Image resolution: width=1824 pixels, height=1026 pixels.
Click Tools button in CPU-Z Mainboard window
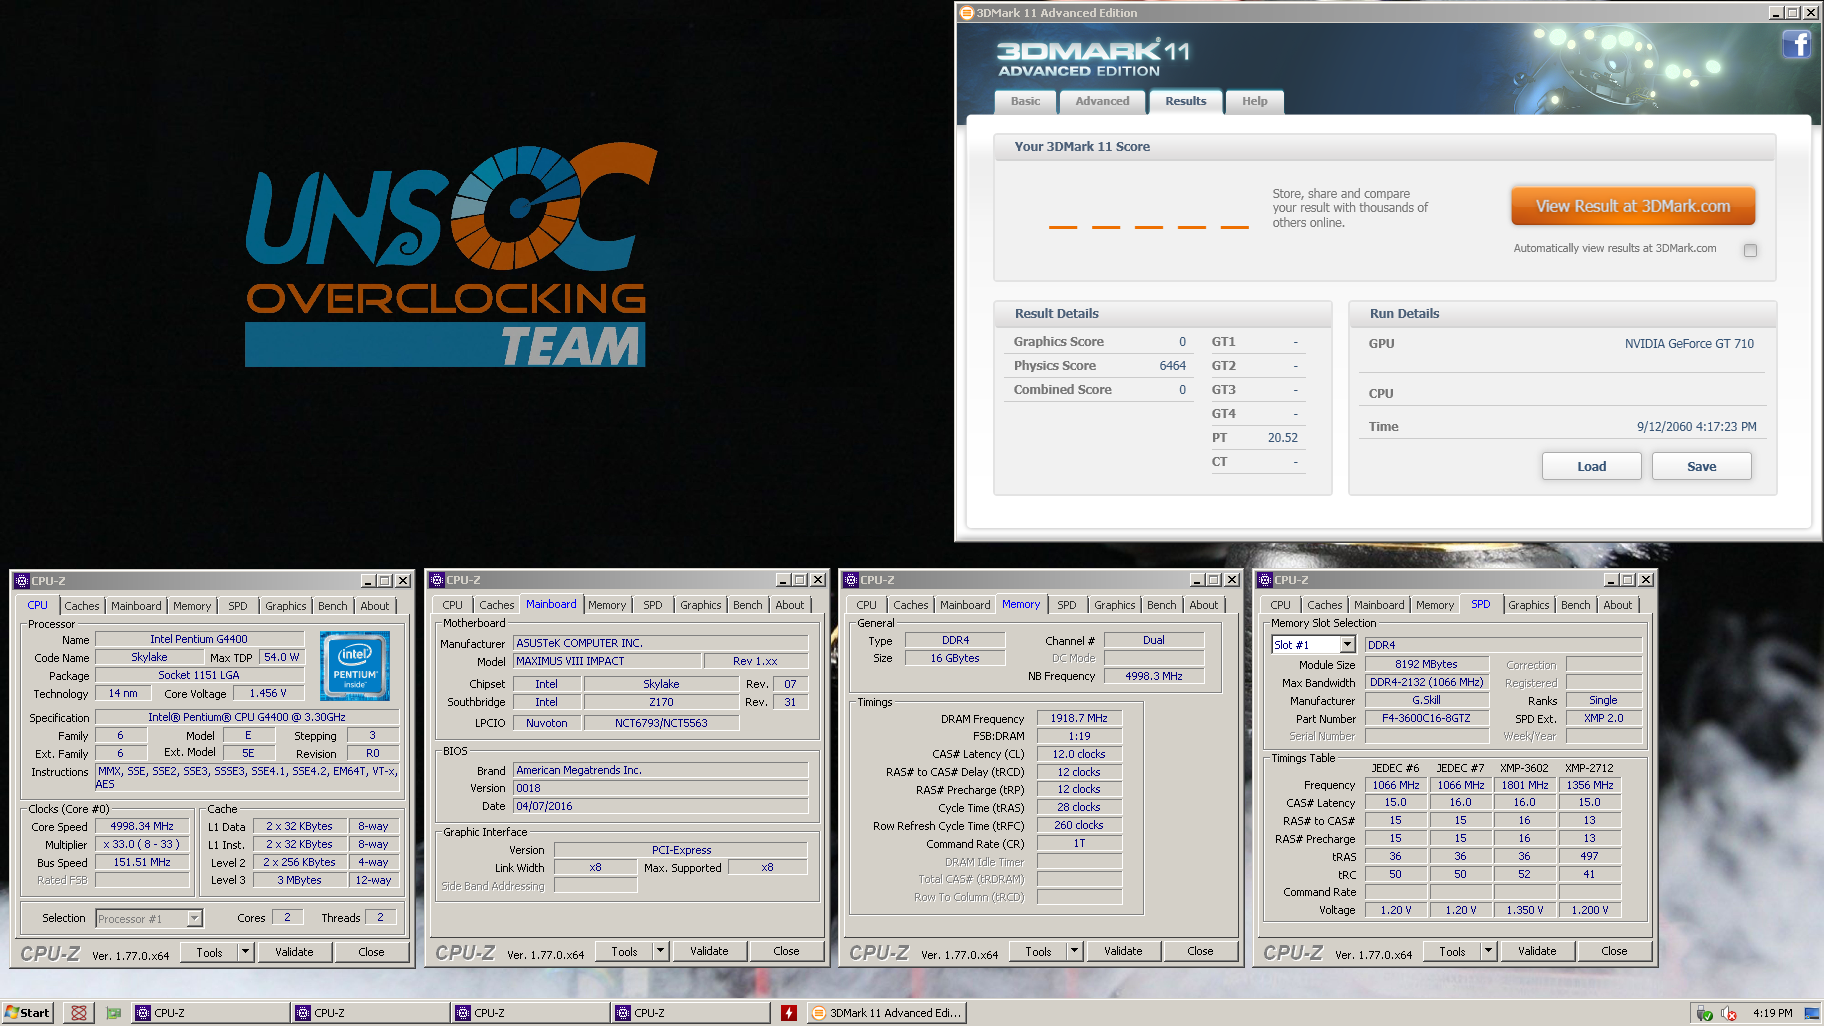[624, 951]
